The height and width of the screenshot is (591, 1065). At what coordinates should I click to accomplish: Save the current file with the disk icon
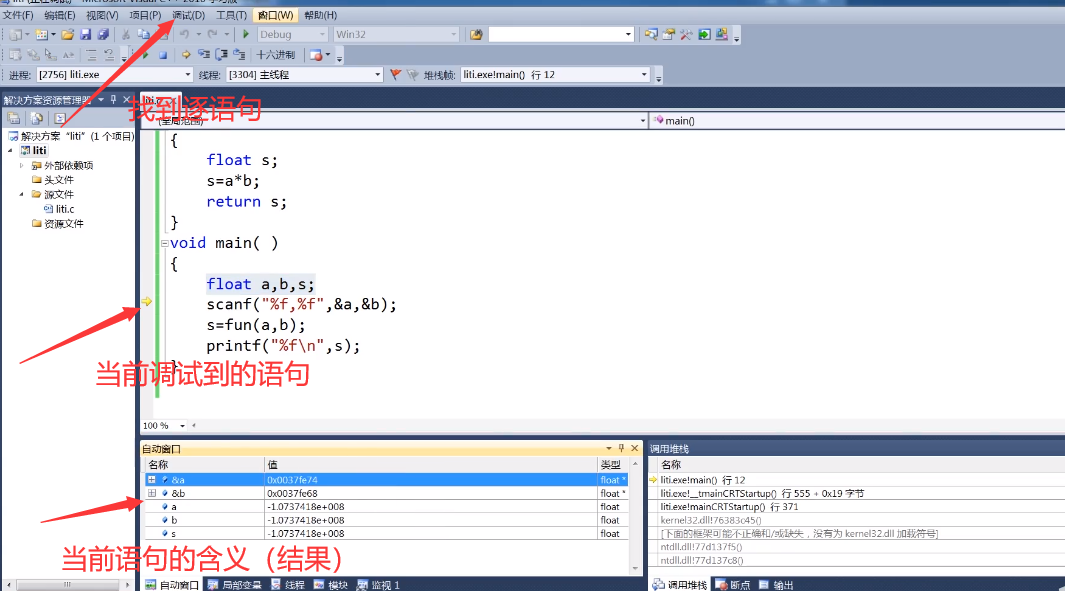pyautogui.click(x=86, y=34)
